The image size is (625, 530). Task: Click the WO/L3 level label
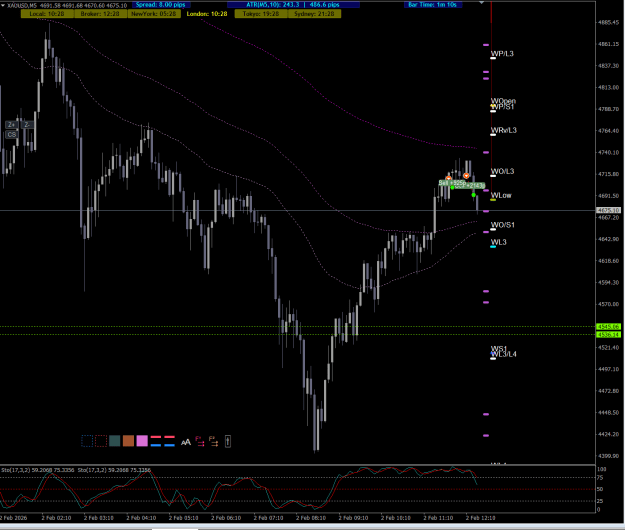click(x=503, y=171)
